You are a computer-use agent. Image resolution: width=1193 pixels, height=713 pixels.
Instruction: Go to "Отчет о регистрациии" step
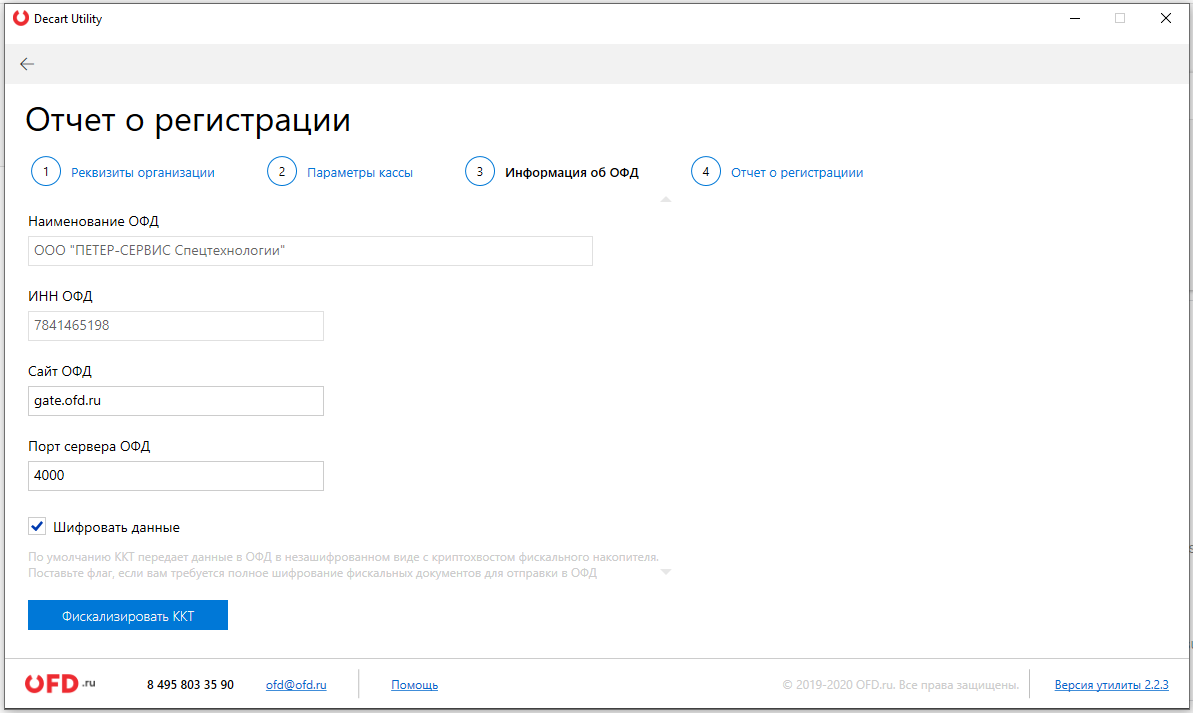(x=797, y=173)
